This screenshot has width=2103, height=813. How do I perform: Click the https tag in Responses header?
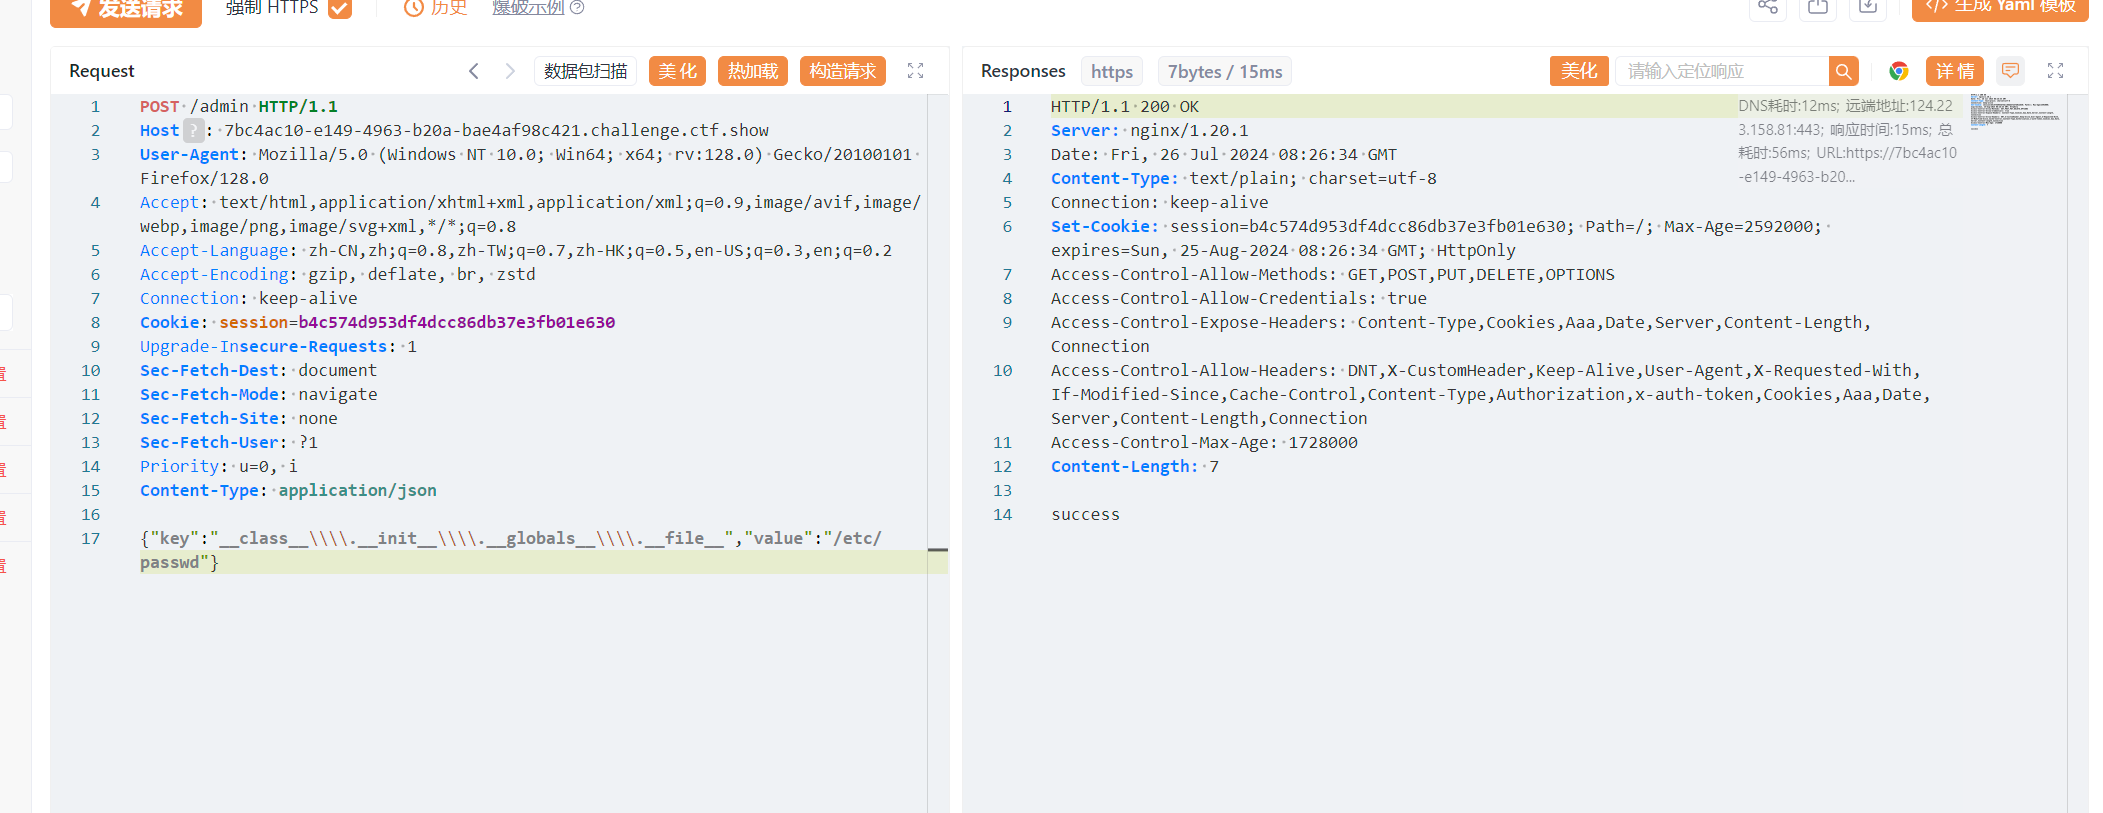tap(1112, 71)
